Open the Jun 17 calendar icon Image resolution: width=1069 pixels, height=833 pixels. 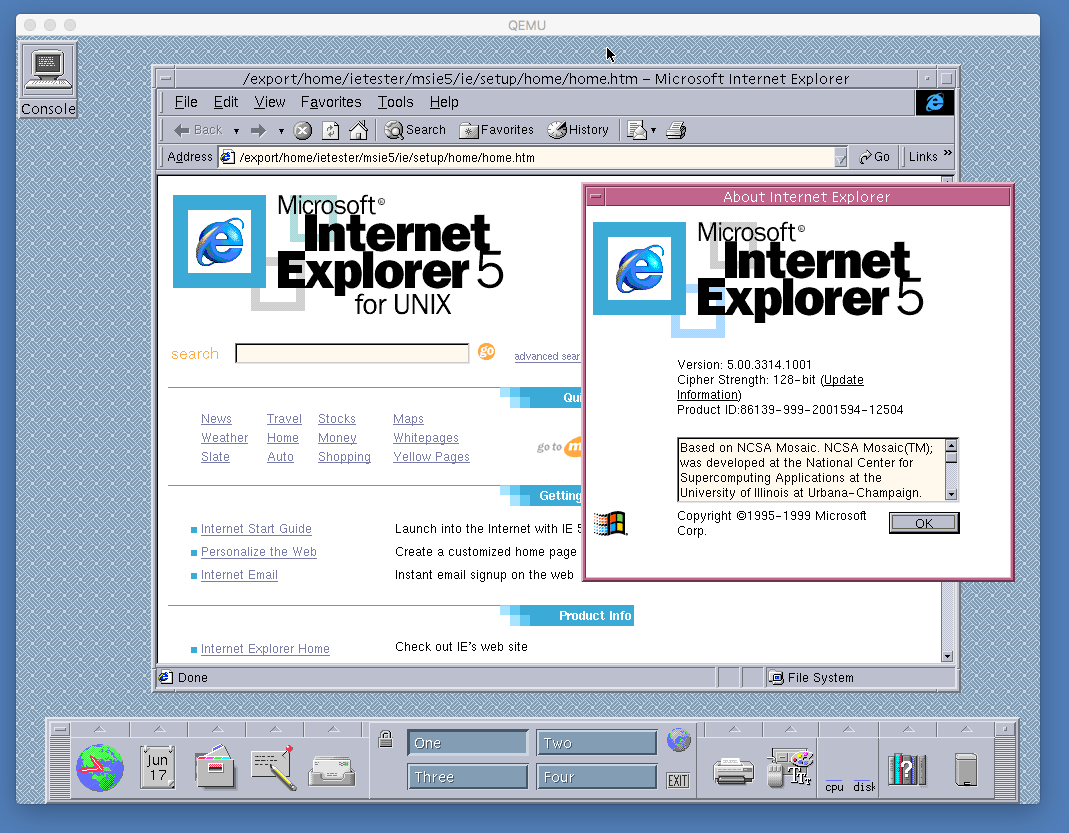pos(157,768)
